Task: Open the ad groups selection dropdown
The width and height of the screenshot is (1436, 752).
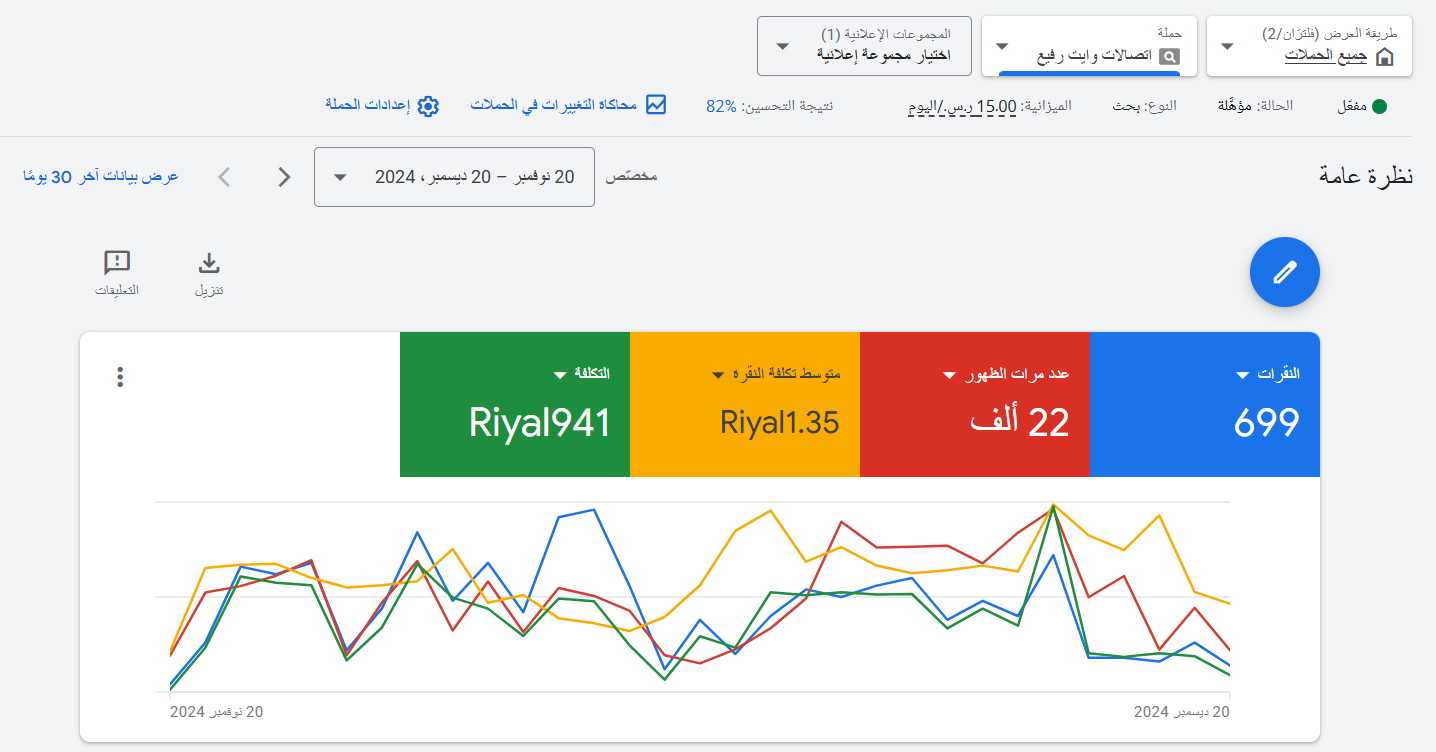Action: coord(864,46)
